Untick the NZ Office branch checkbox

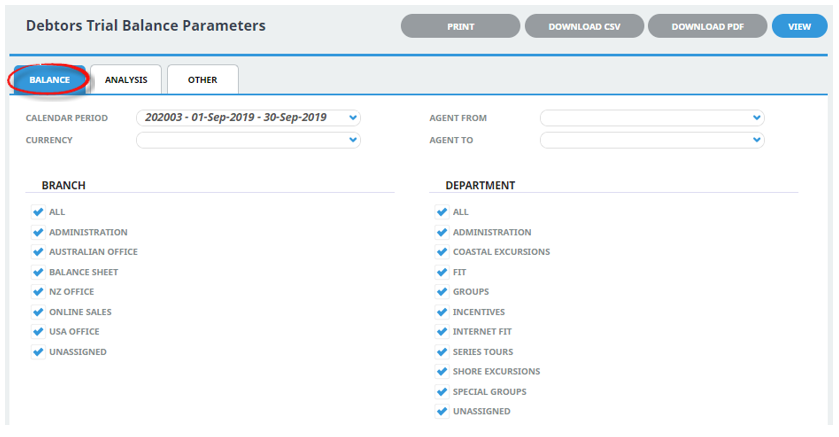pos(38,292)
